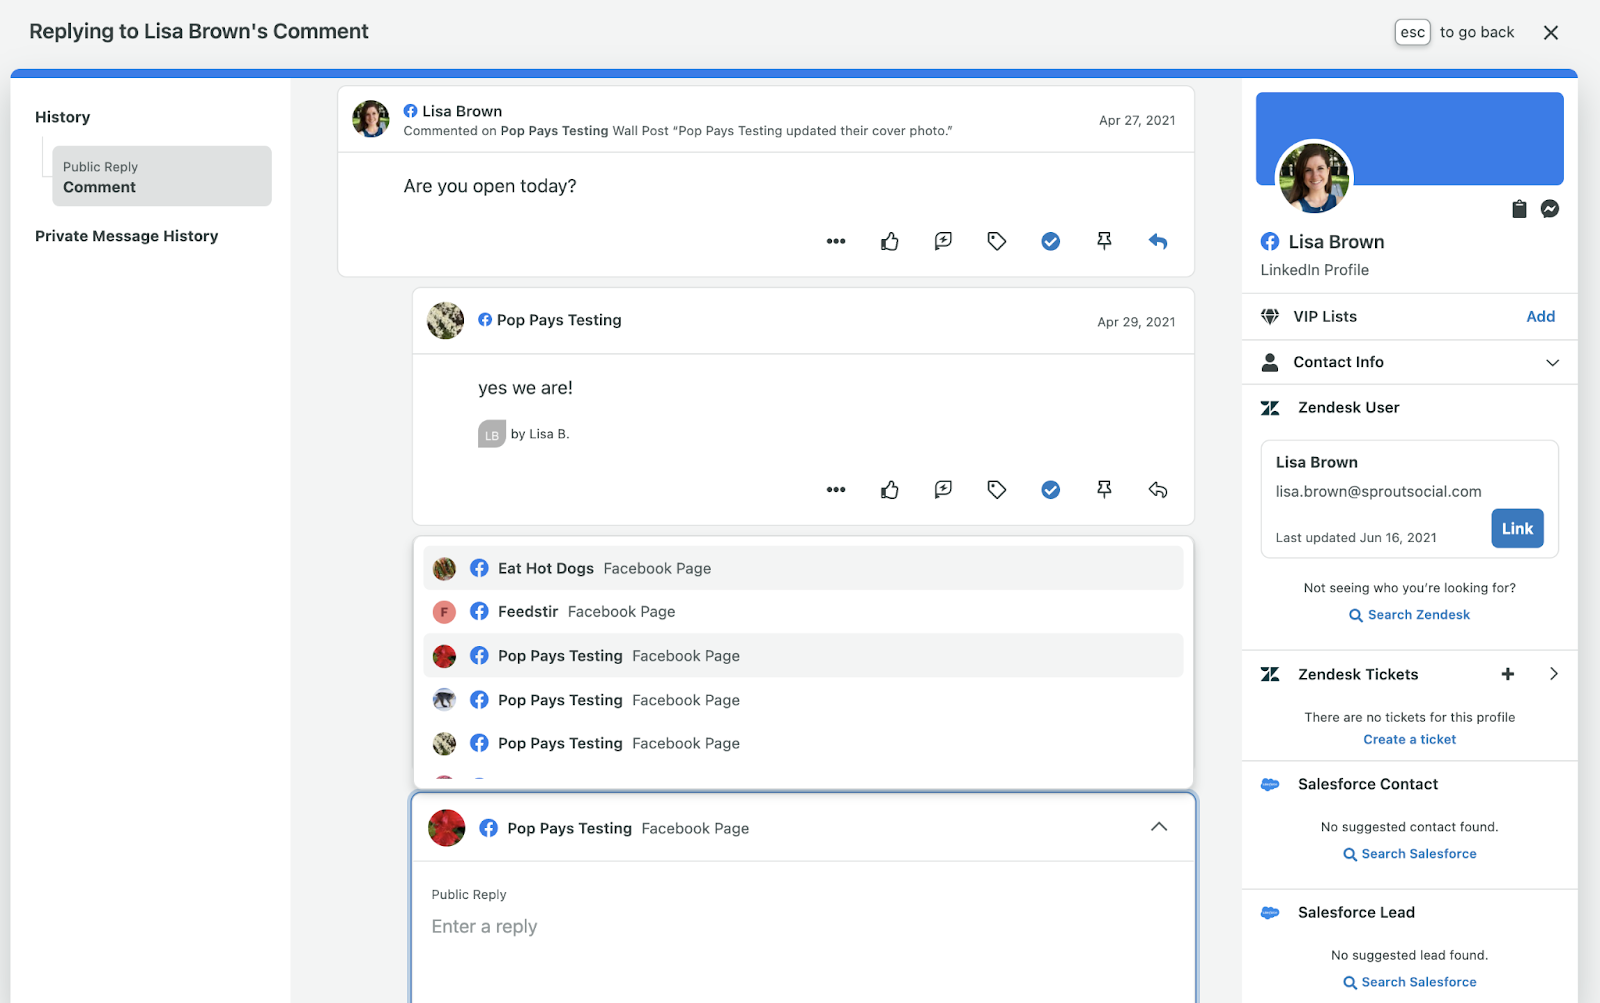Viewport: 1600px width, 1003px height.
Task: Click into Enter a reply field
Action: tap(803, 927)
